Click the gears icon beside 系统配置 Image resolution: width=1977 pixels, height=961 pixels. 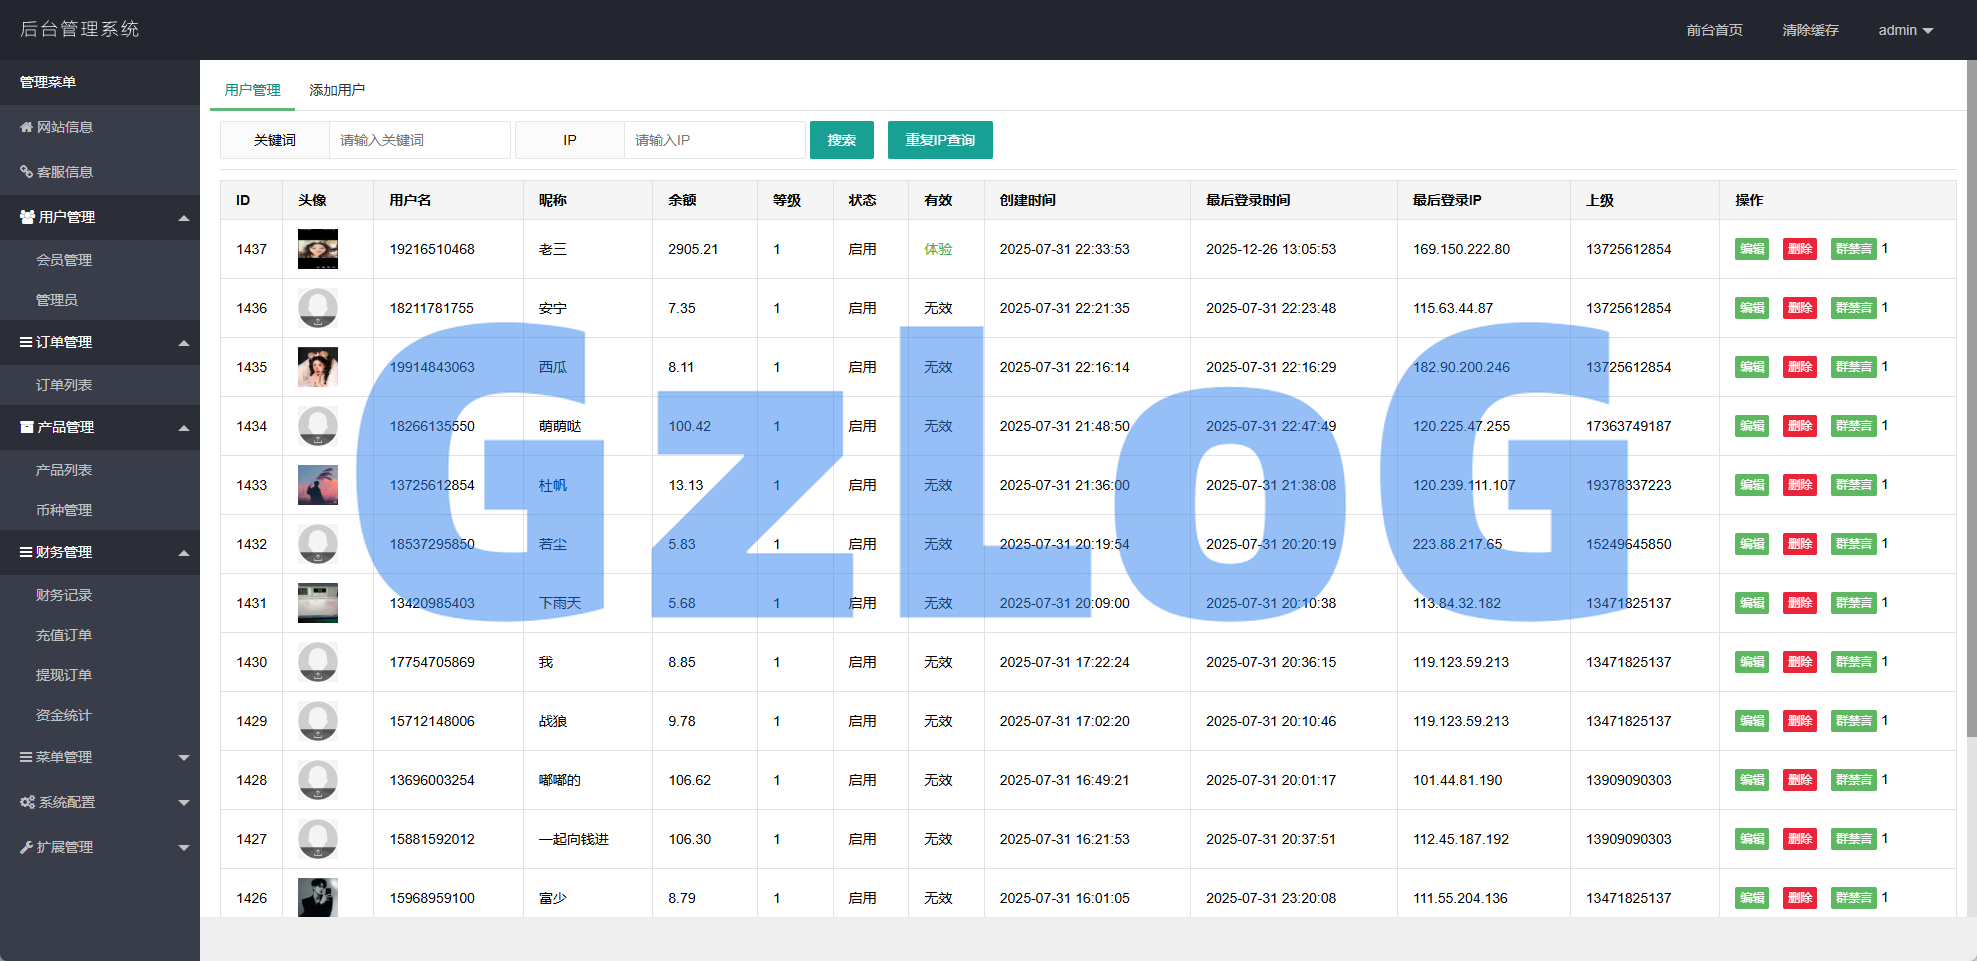27,802
